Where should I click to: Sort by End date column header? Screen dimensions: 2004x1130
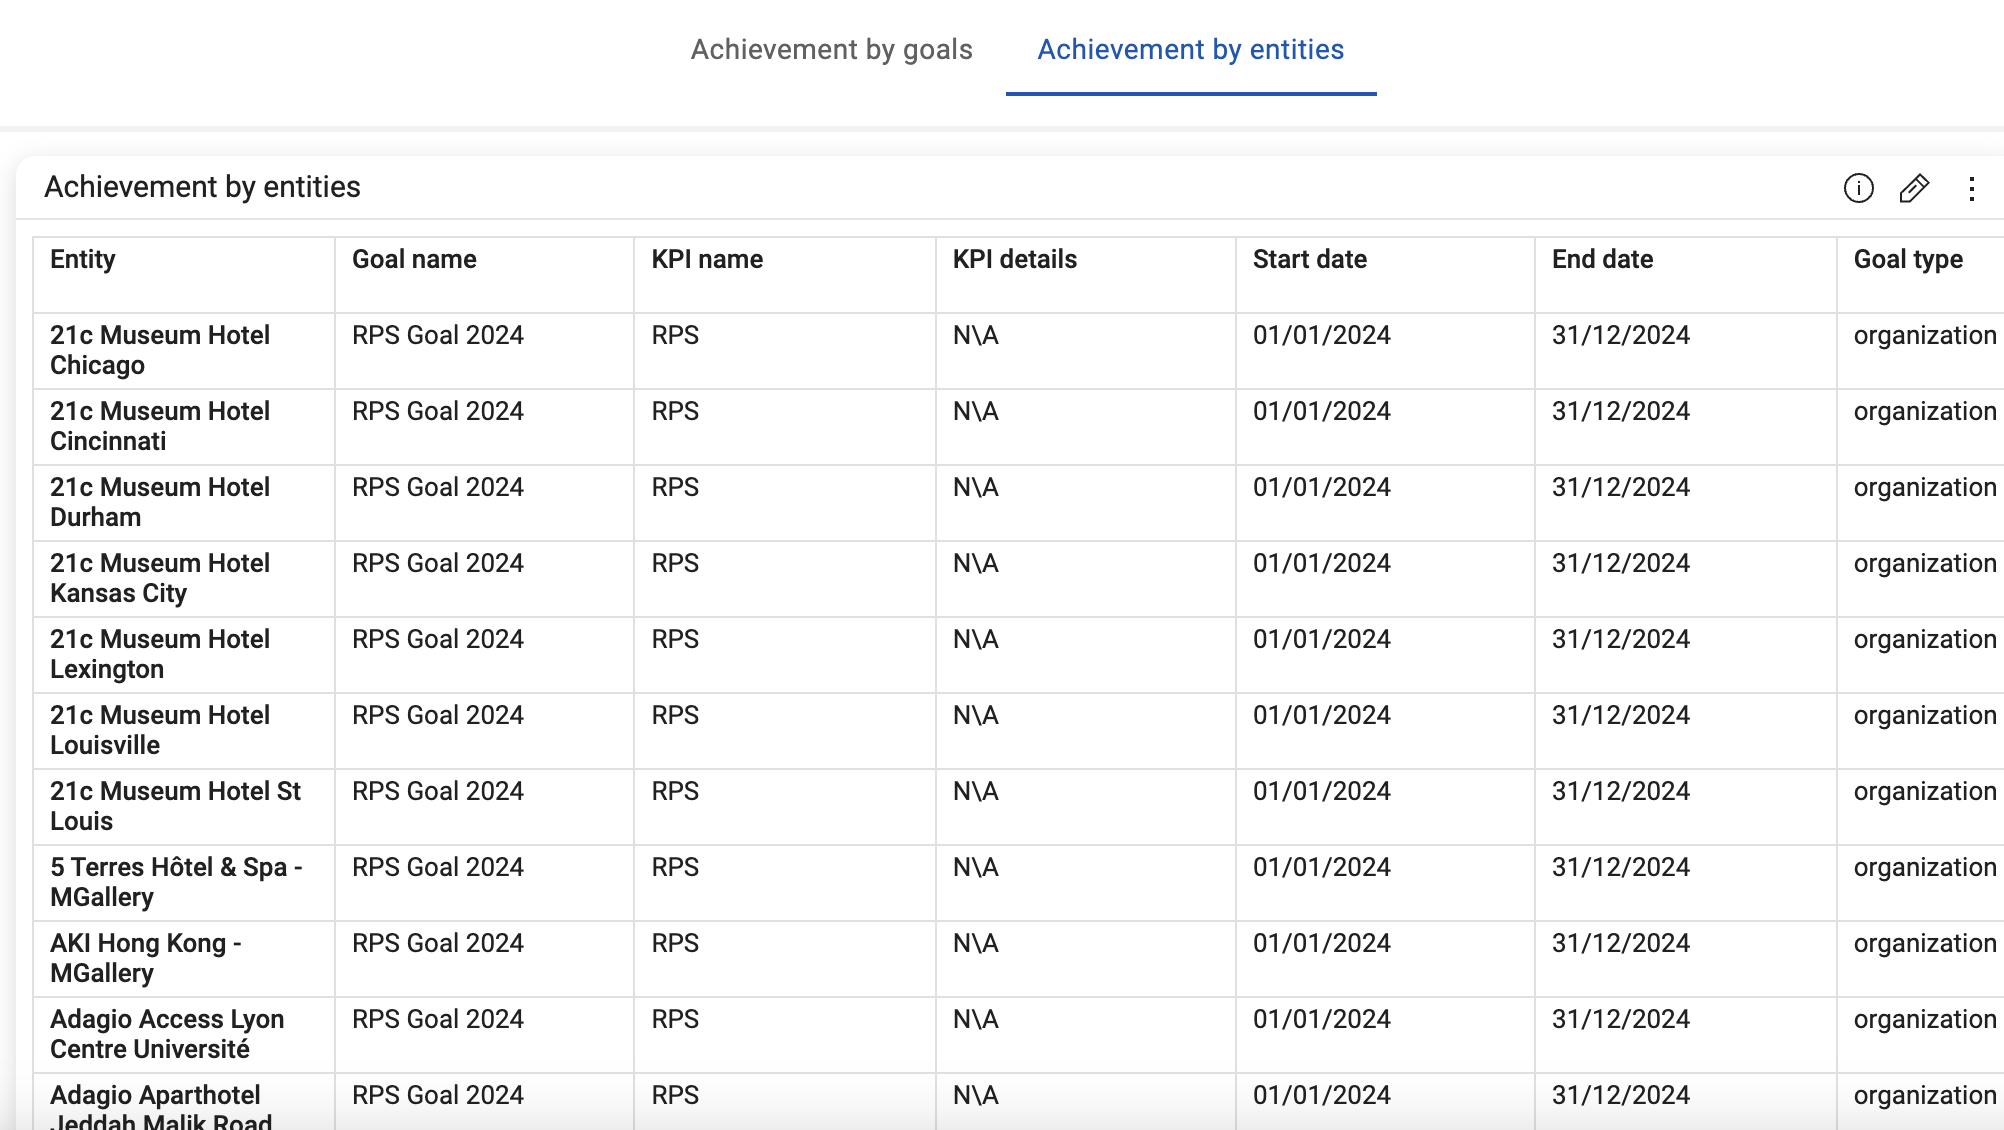1602,259
